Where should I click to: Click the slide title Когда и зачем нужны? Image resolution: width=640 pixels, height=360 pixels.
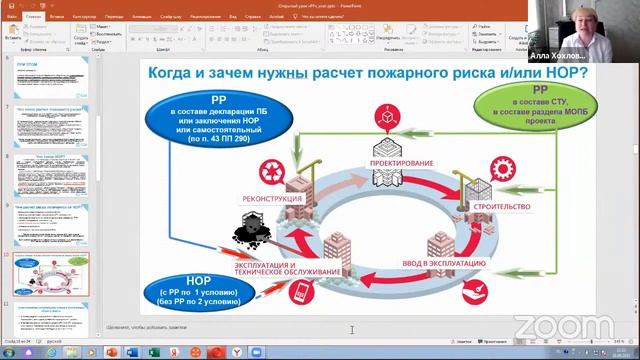[x=368, y=73]
